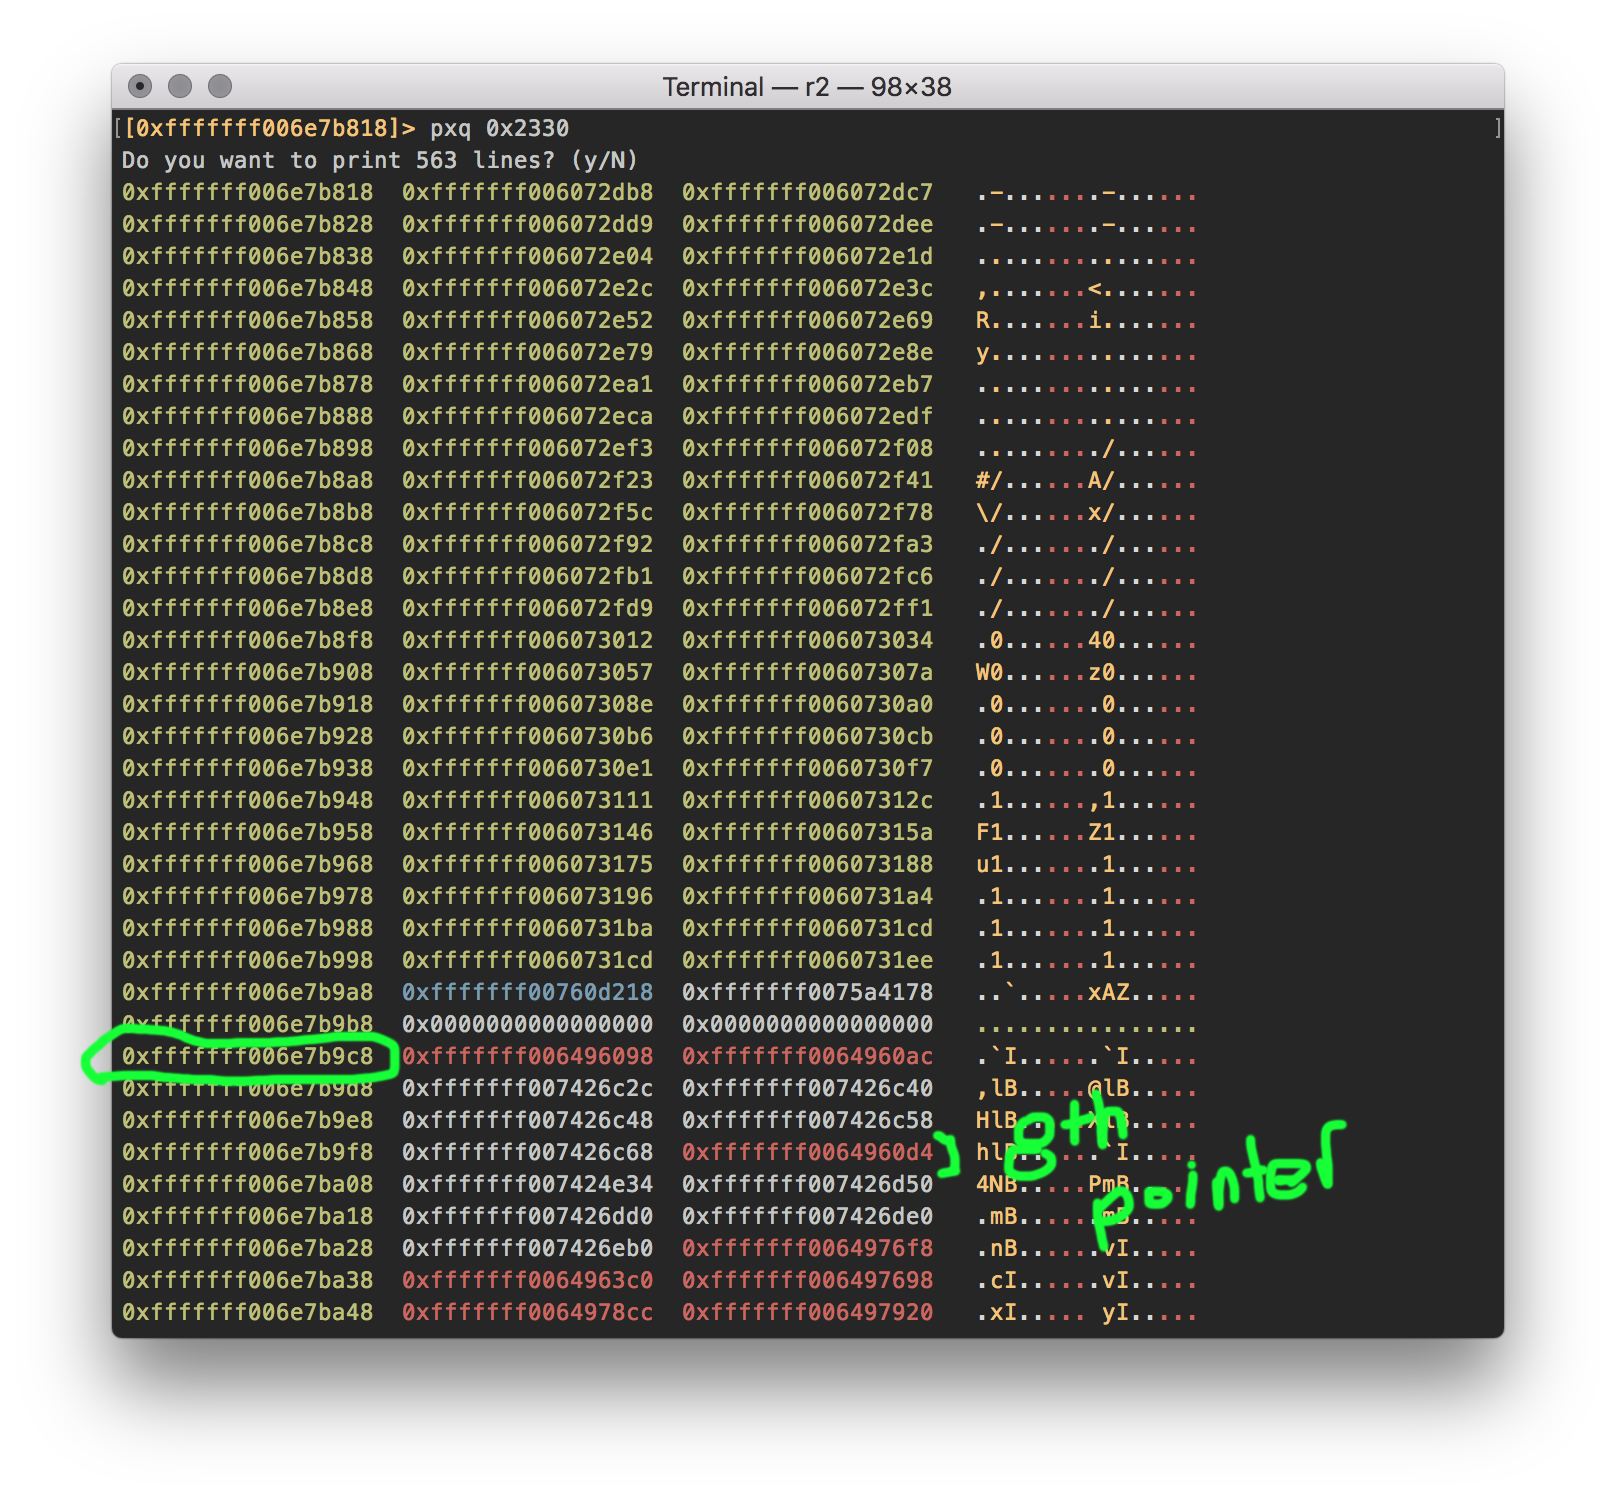Click the 'Terminal — r2 — 98×38' title
The image size is (1616, 1498).
coord(806,87)
